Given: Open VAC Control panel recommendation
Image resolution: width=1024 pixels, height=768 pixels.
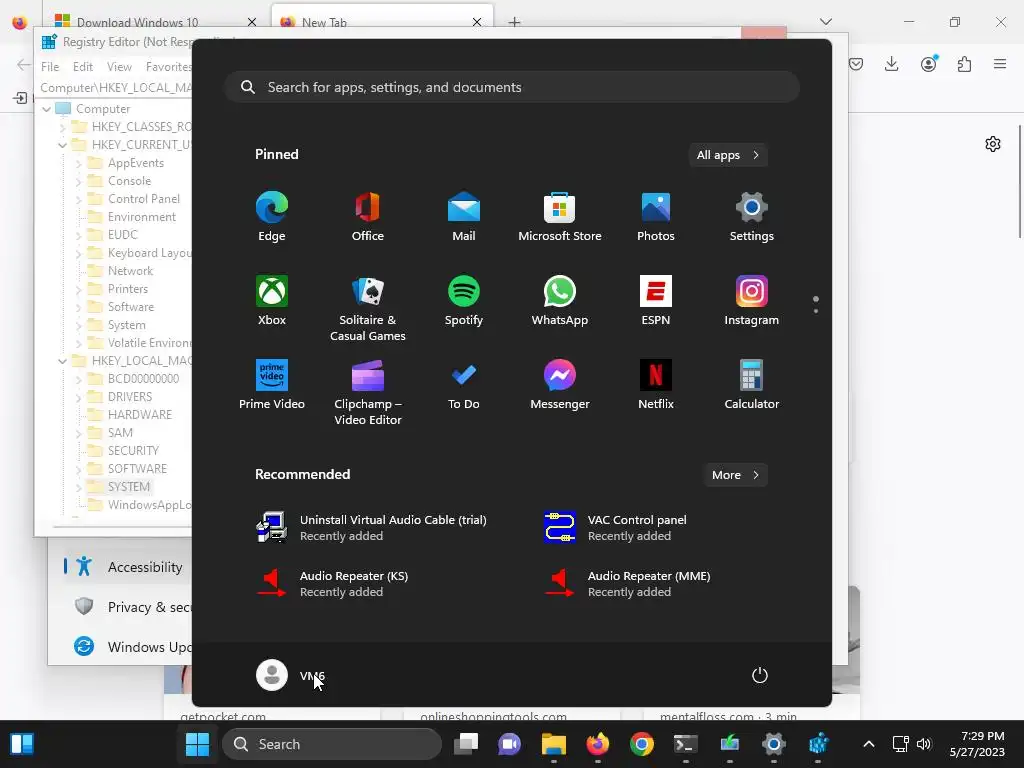Looking at the screenshot, I should (616, 527).
